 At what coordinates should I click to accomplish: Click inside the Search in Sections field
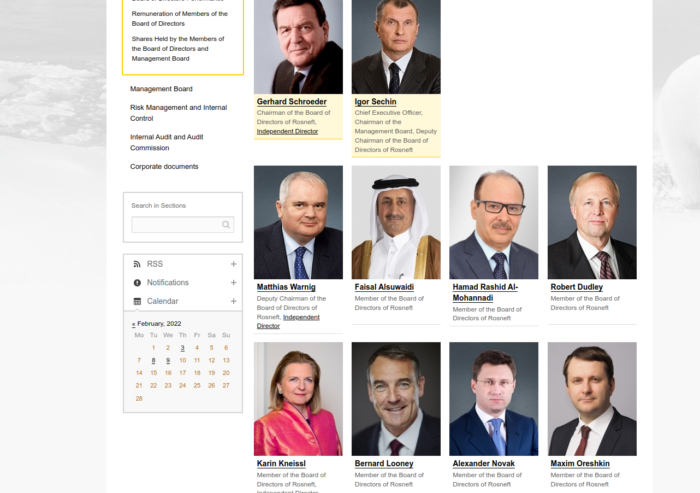[x=183, y=225]
